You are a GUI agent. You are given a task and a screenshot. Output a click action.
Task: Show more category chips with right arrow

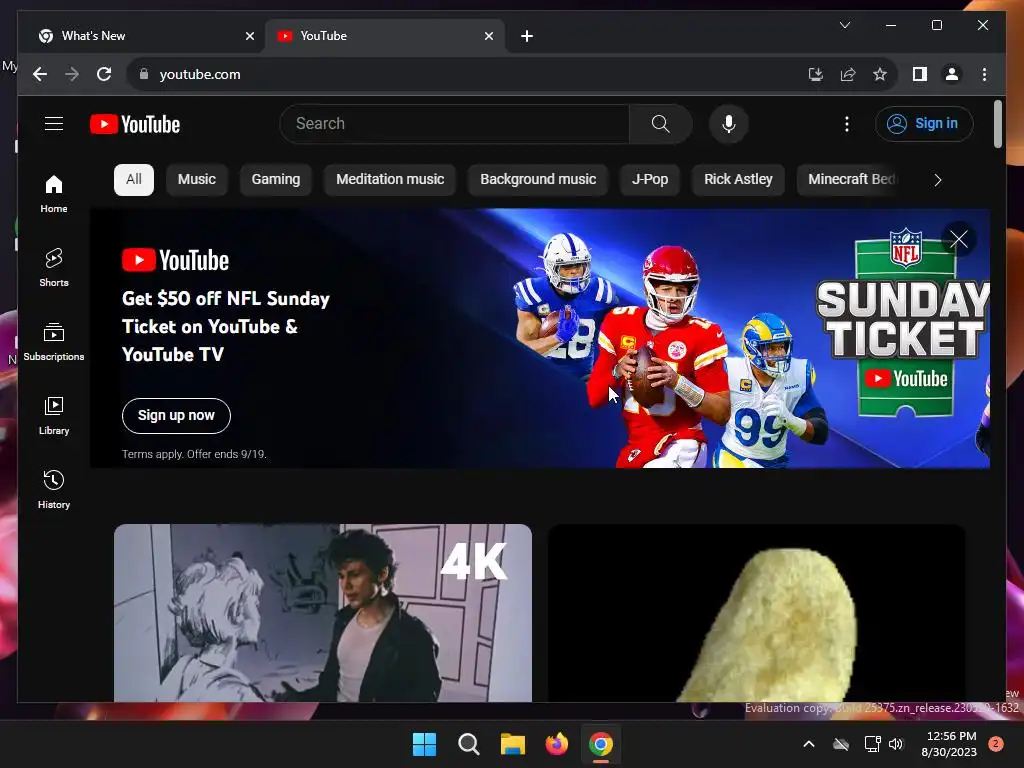(938, 180)
